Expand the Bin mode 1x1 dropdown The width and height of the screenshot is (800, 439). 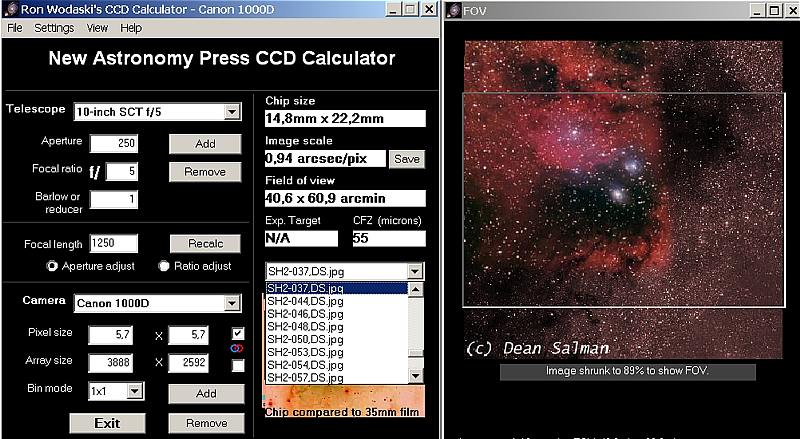click(135, 391)
